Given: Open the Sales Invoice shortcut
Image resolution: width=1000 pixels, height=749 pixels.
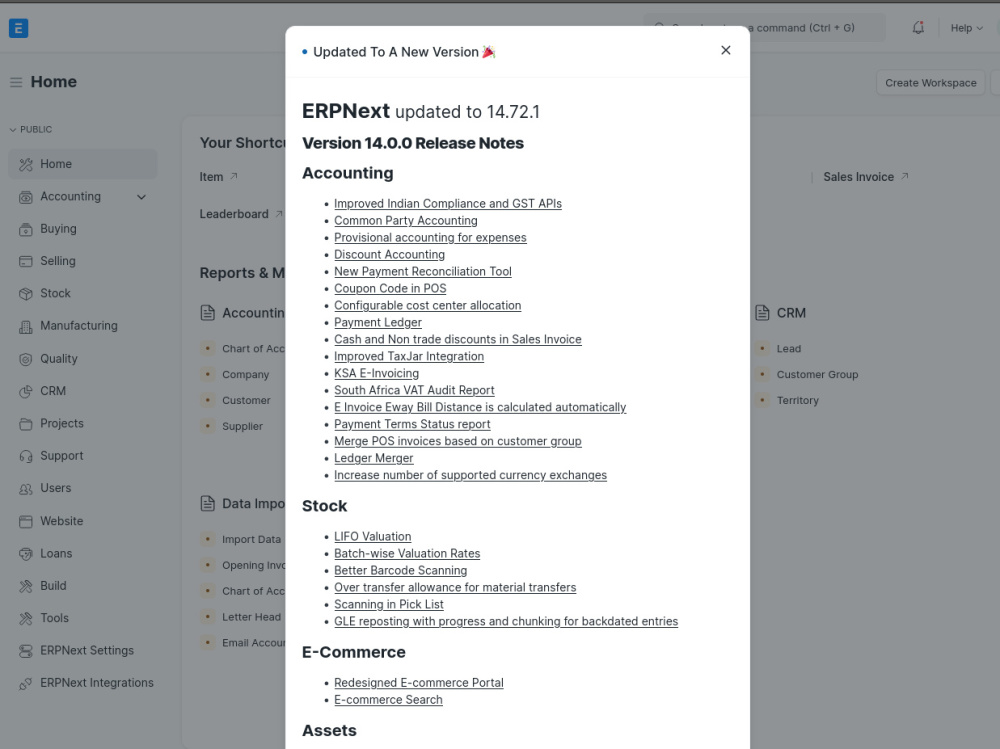Looking at the screenshot, I should [858, 177].
